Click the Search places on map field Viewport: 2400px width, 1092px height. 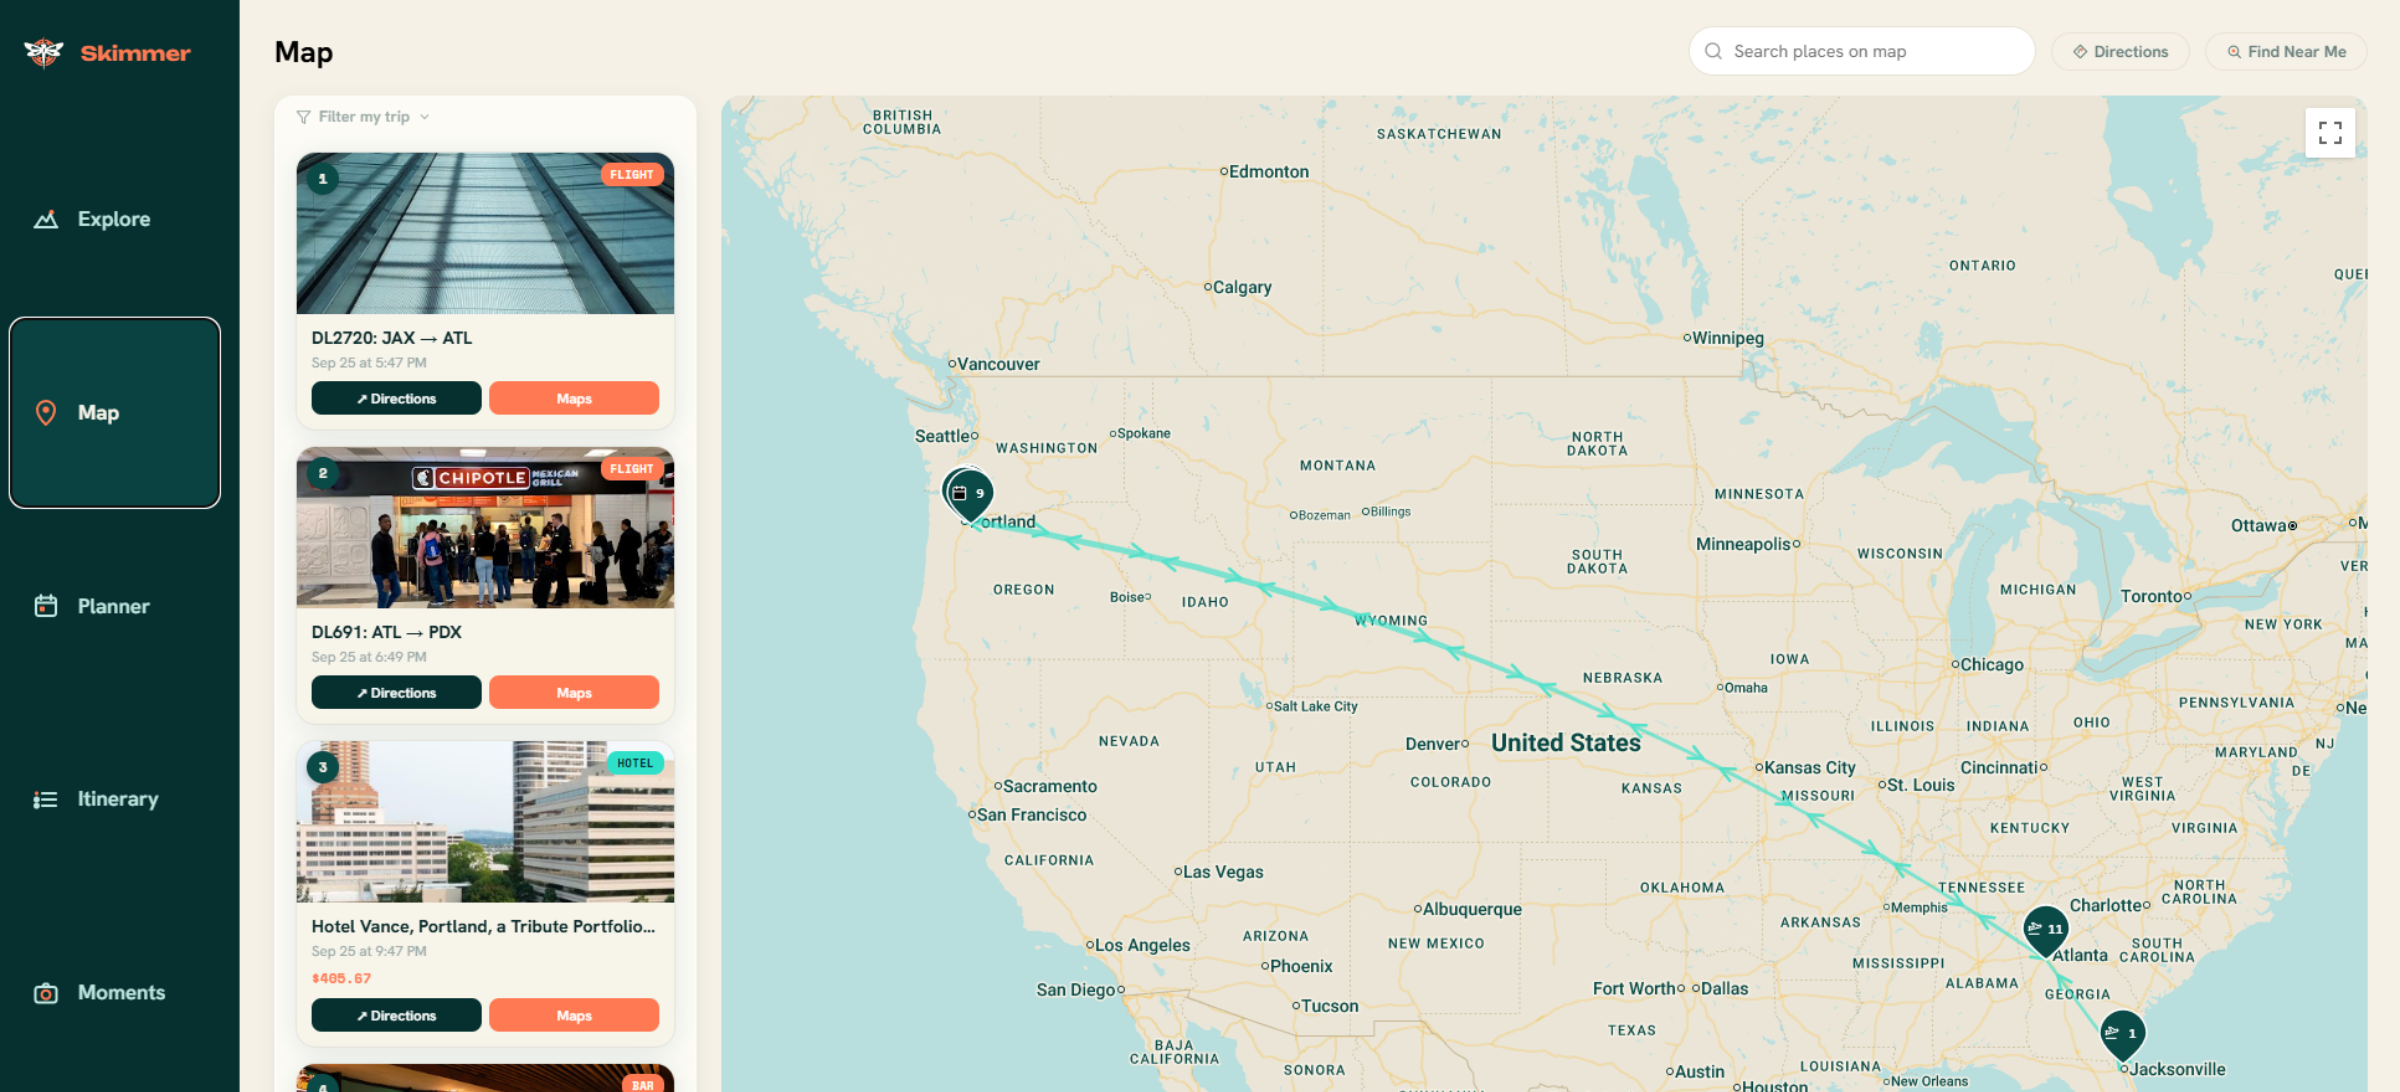[1861, 51]
